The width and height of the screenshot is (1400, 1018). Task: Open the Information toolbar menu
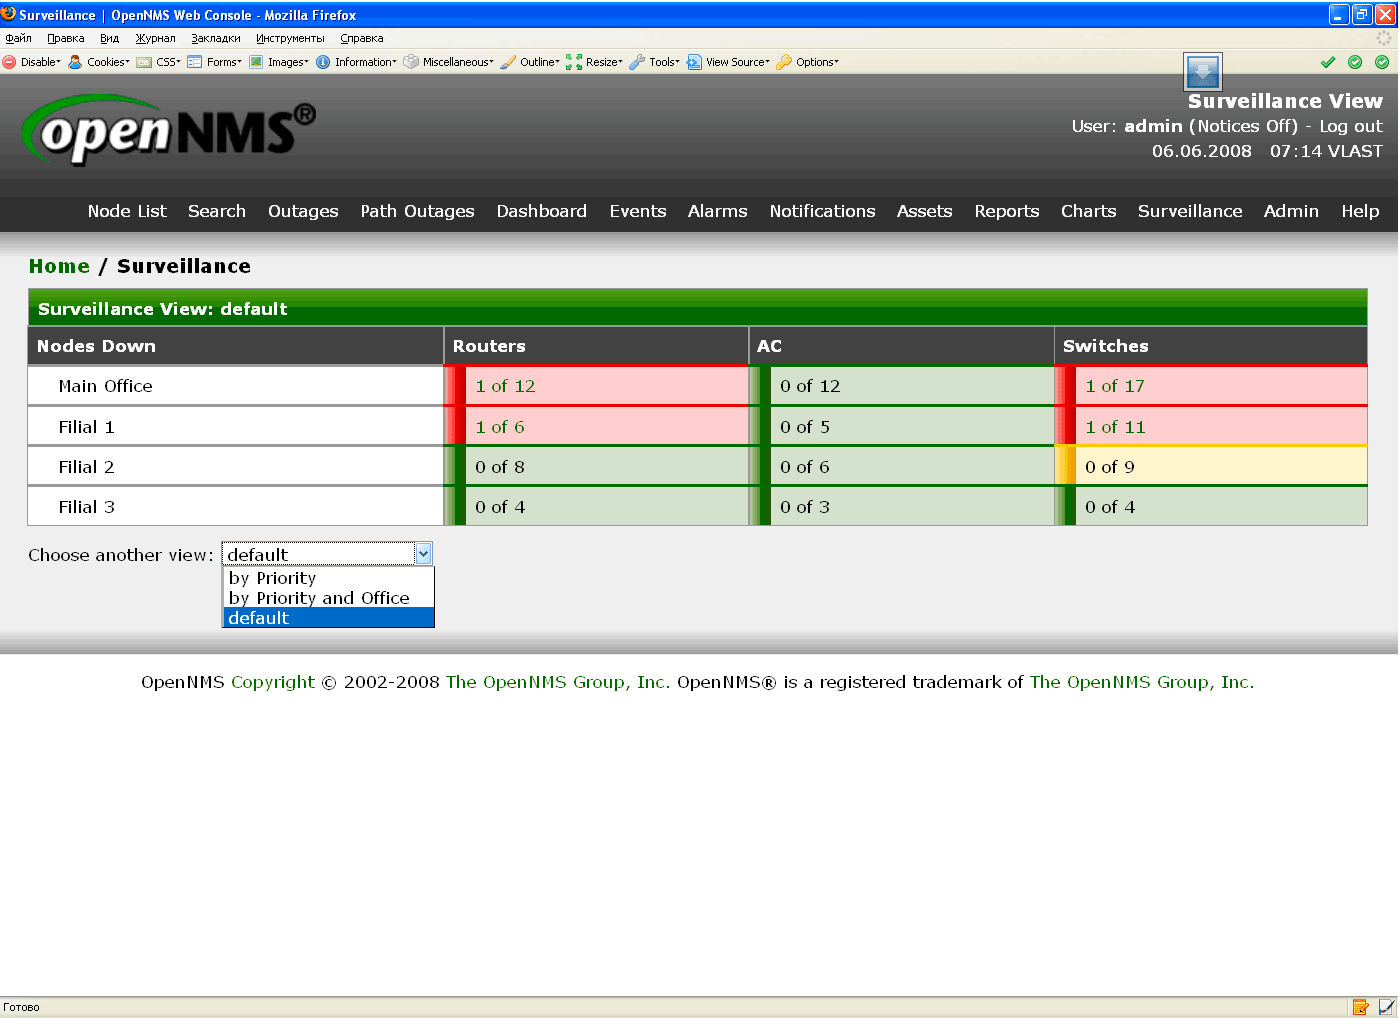coord(357,62)
